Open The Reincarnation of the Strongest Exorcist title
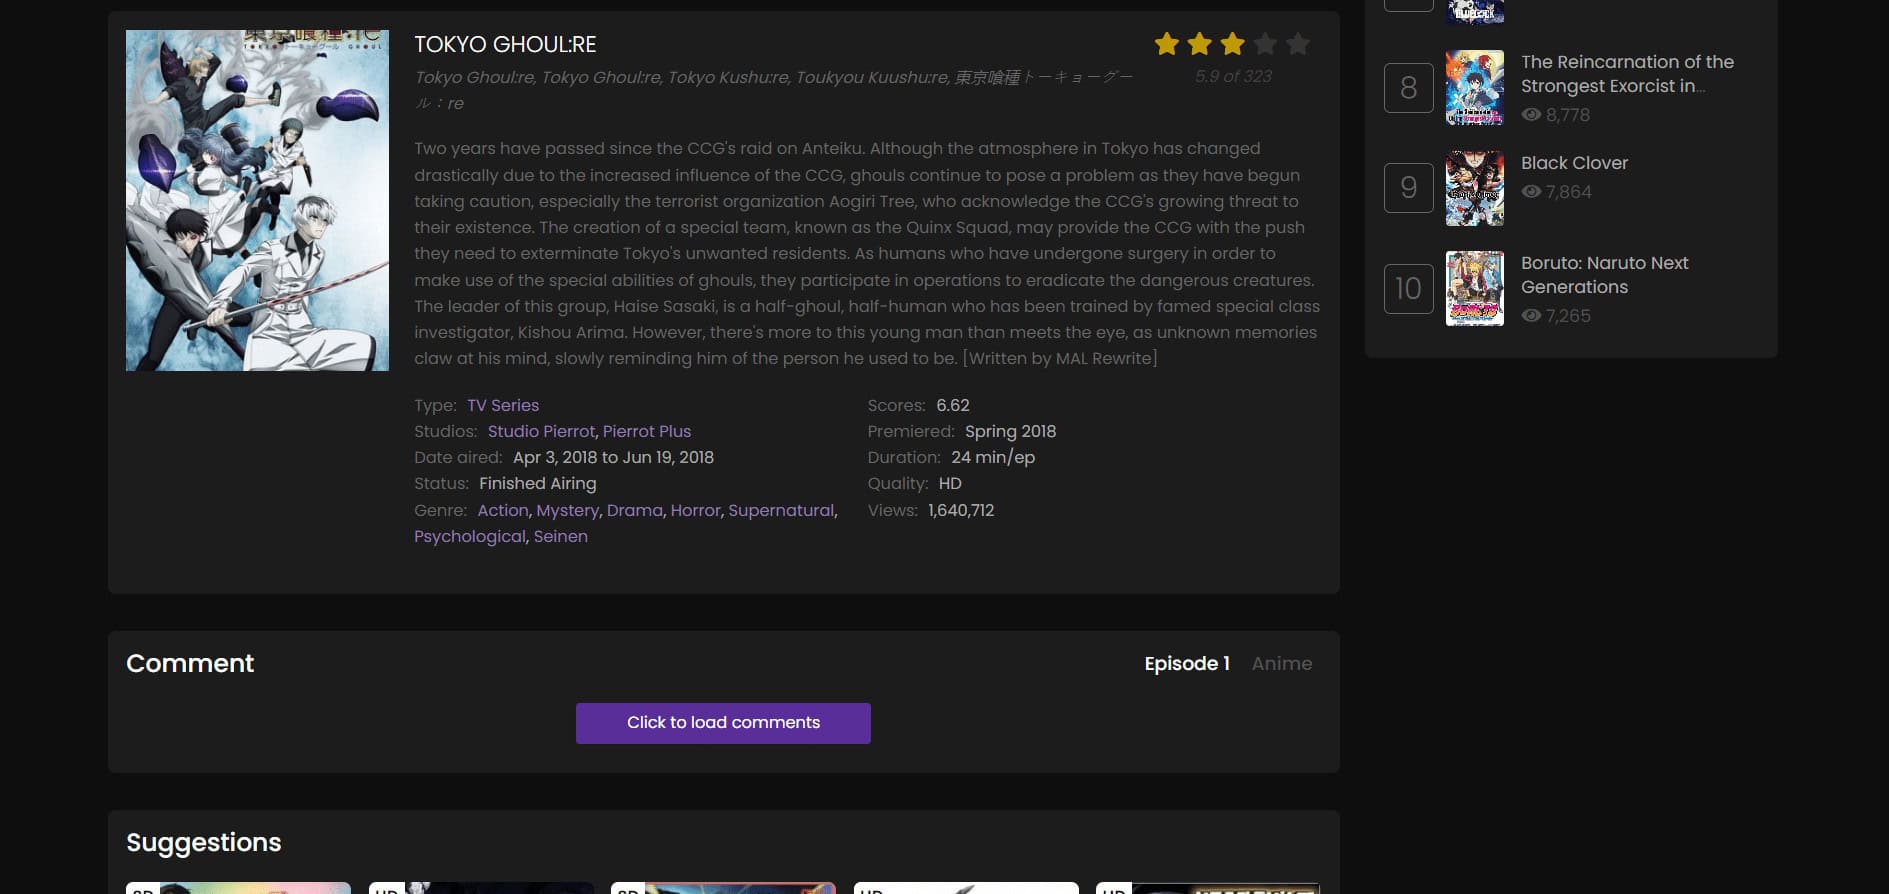 [1627, 74]
